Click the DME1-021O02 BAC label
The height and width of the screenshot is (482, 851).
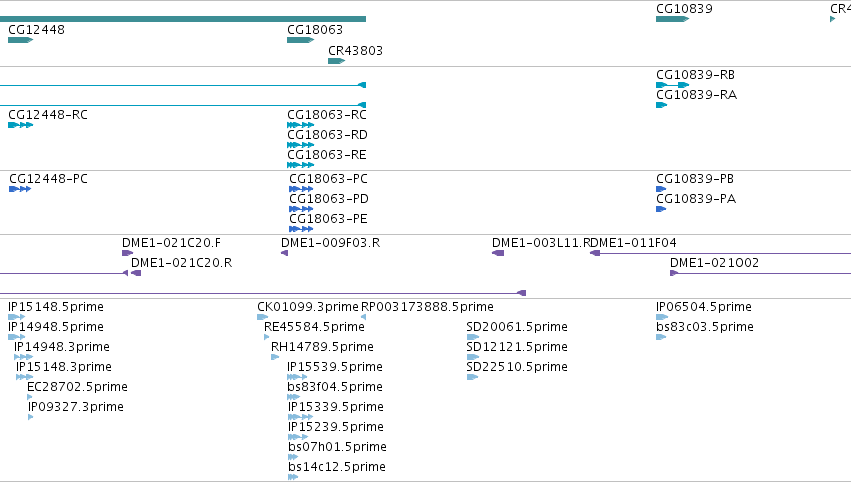pos(714,263)
